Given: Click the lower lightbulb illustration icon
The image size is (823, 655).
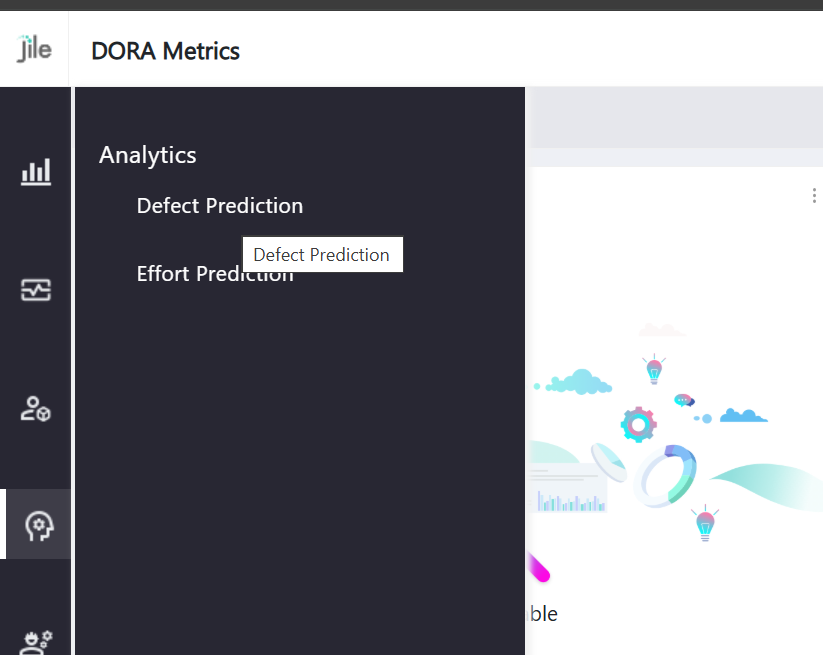Looking at the screenshot, I should (705, 523).
